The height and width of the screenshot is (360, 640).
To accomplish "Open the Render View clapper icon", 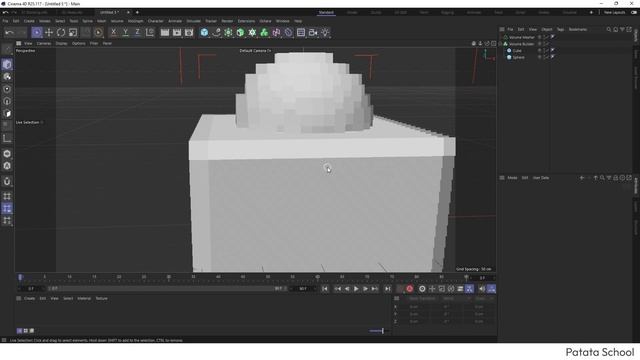I will (x=165, y=32).
